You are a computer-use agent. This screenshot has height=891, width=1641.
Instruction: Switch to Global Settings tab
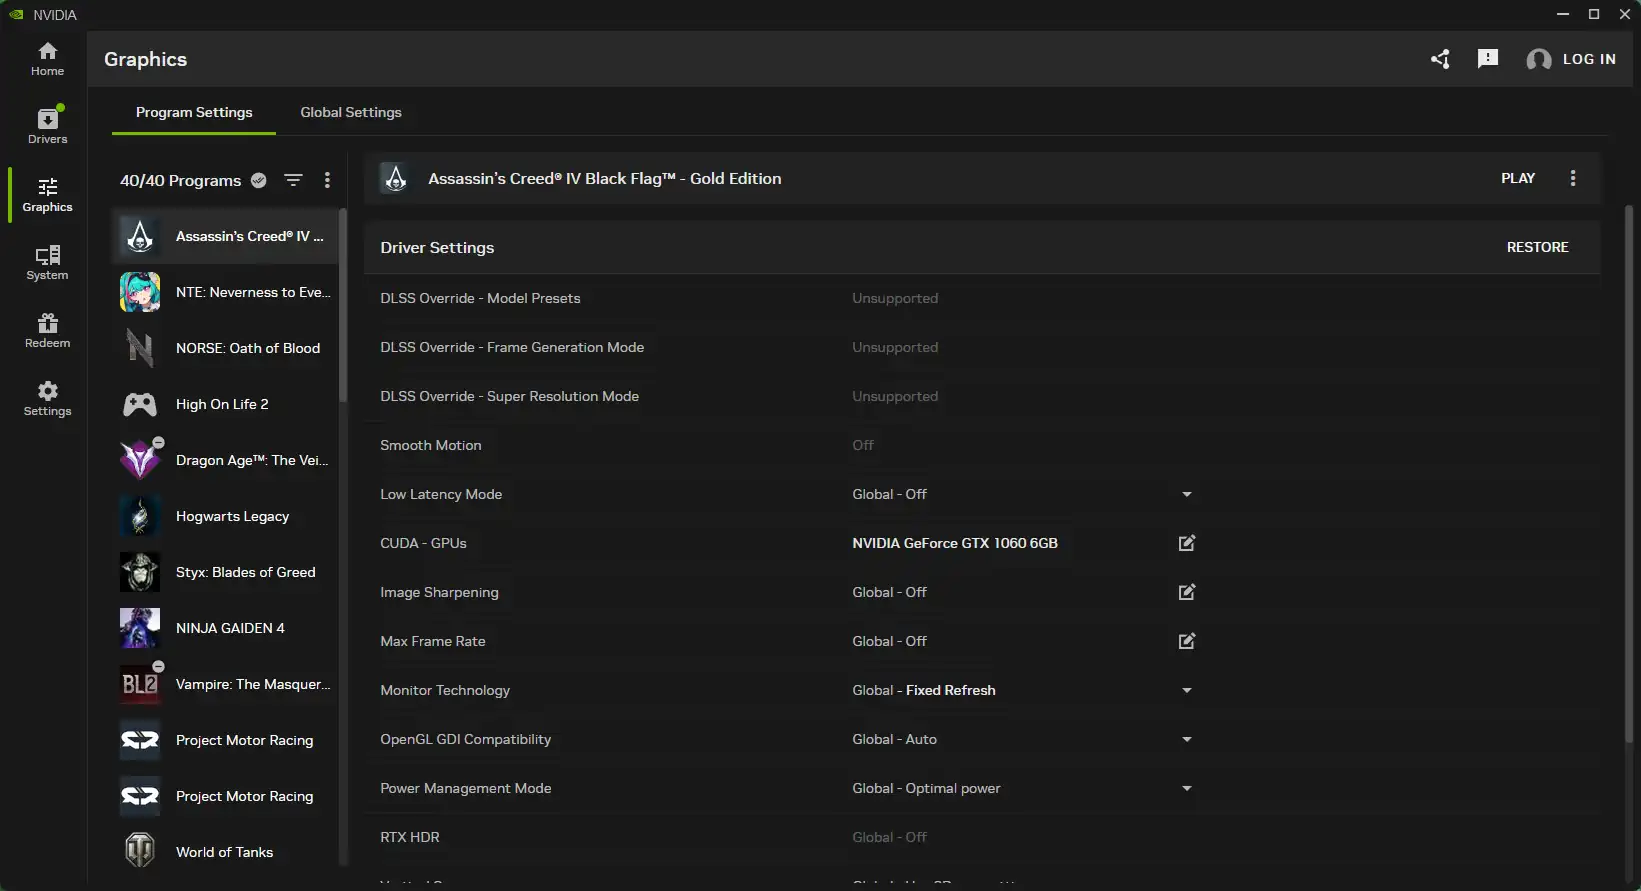(351, 112)
